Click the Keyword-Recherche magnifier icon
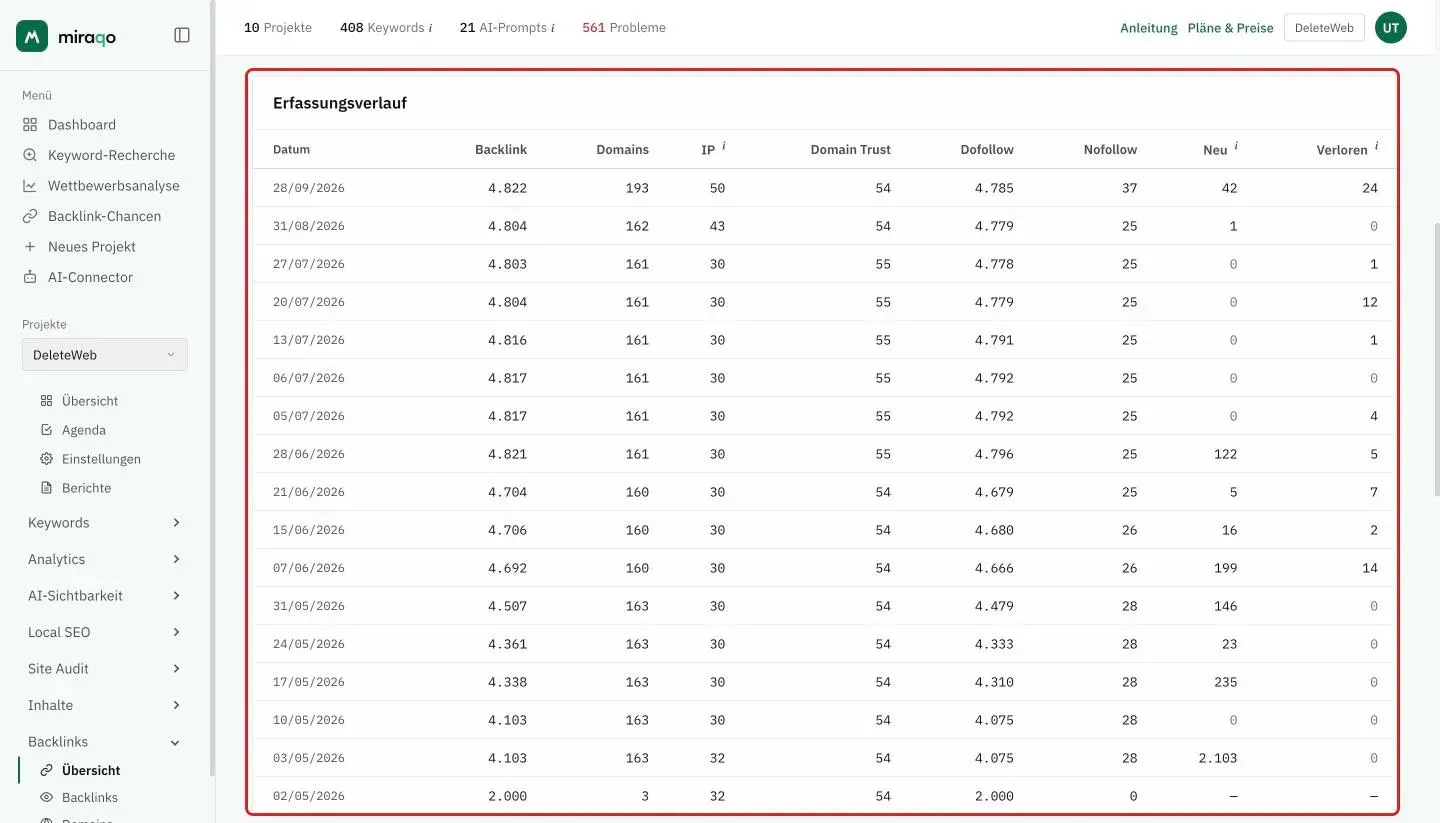Screen dimensions: 1440x823 point(30,155)
